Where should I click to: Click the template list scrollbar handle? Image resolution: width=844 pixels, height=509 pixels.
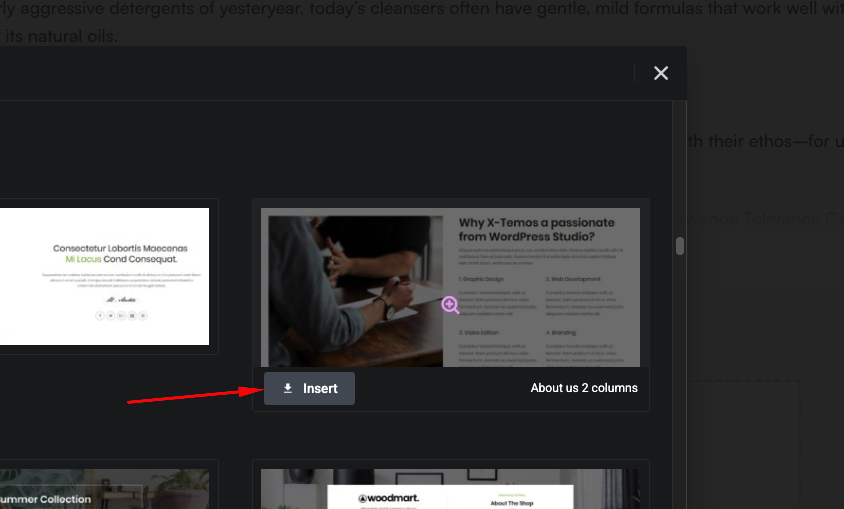tap(680, 246)
